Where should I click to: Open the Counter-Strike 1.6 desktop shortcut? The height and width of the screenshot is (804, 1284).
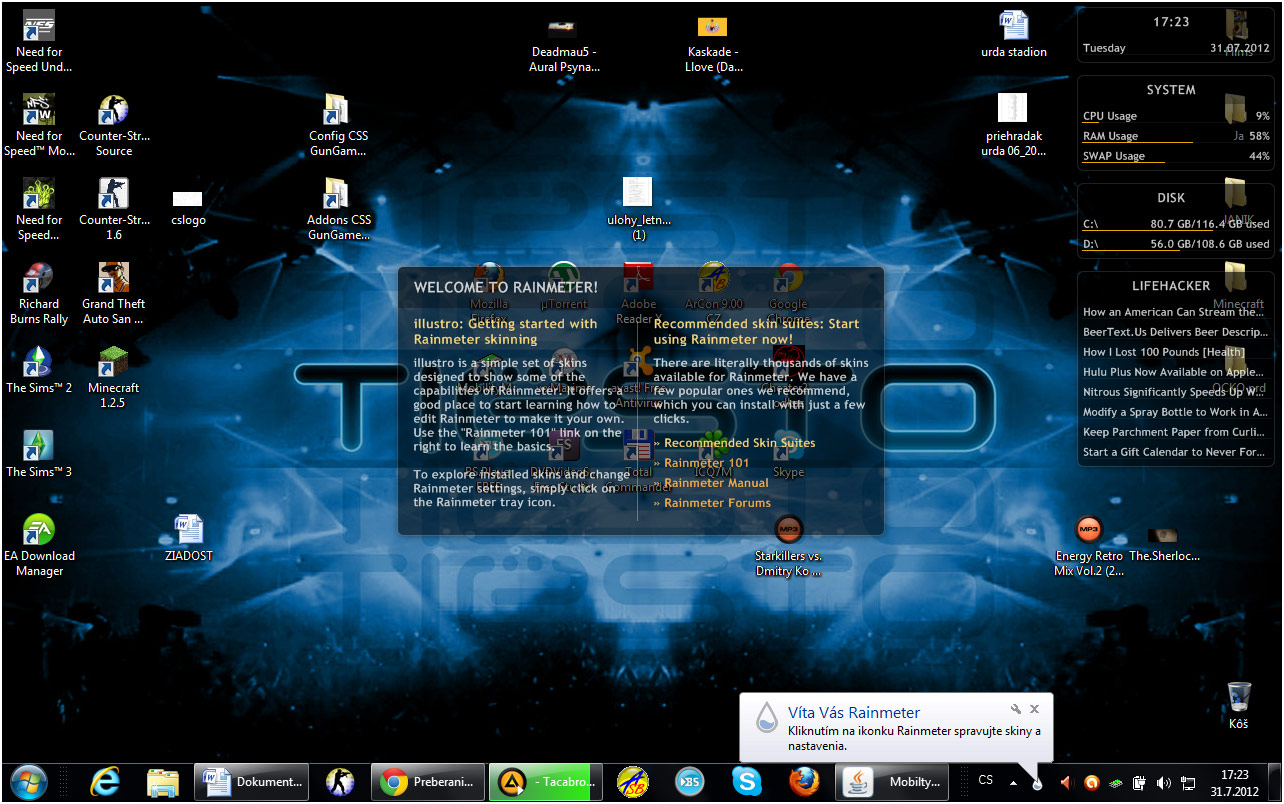pos(114,196)
